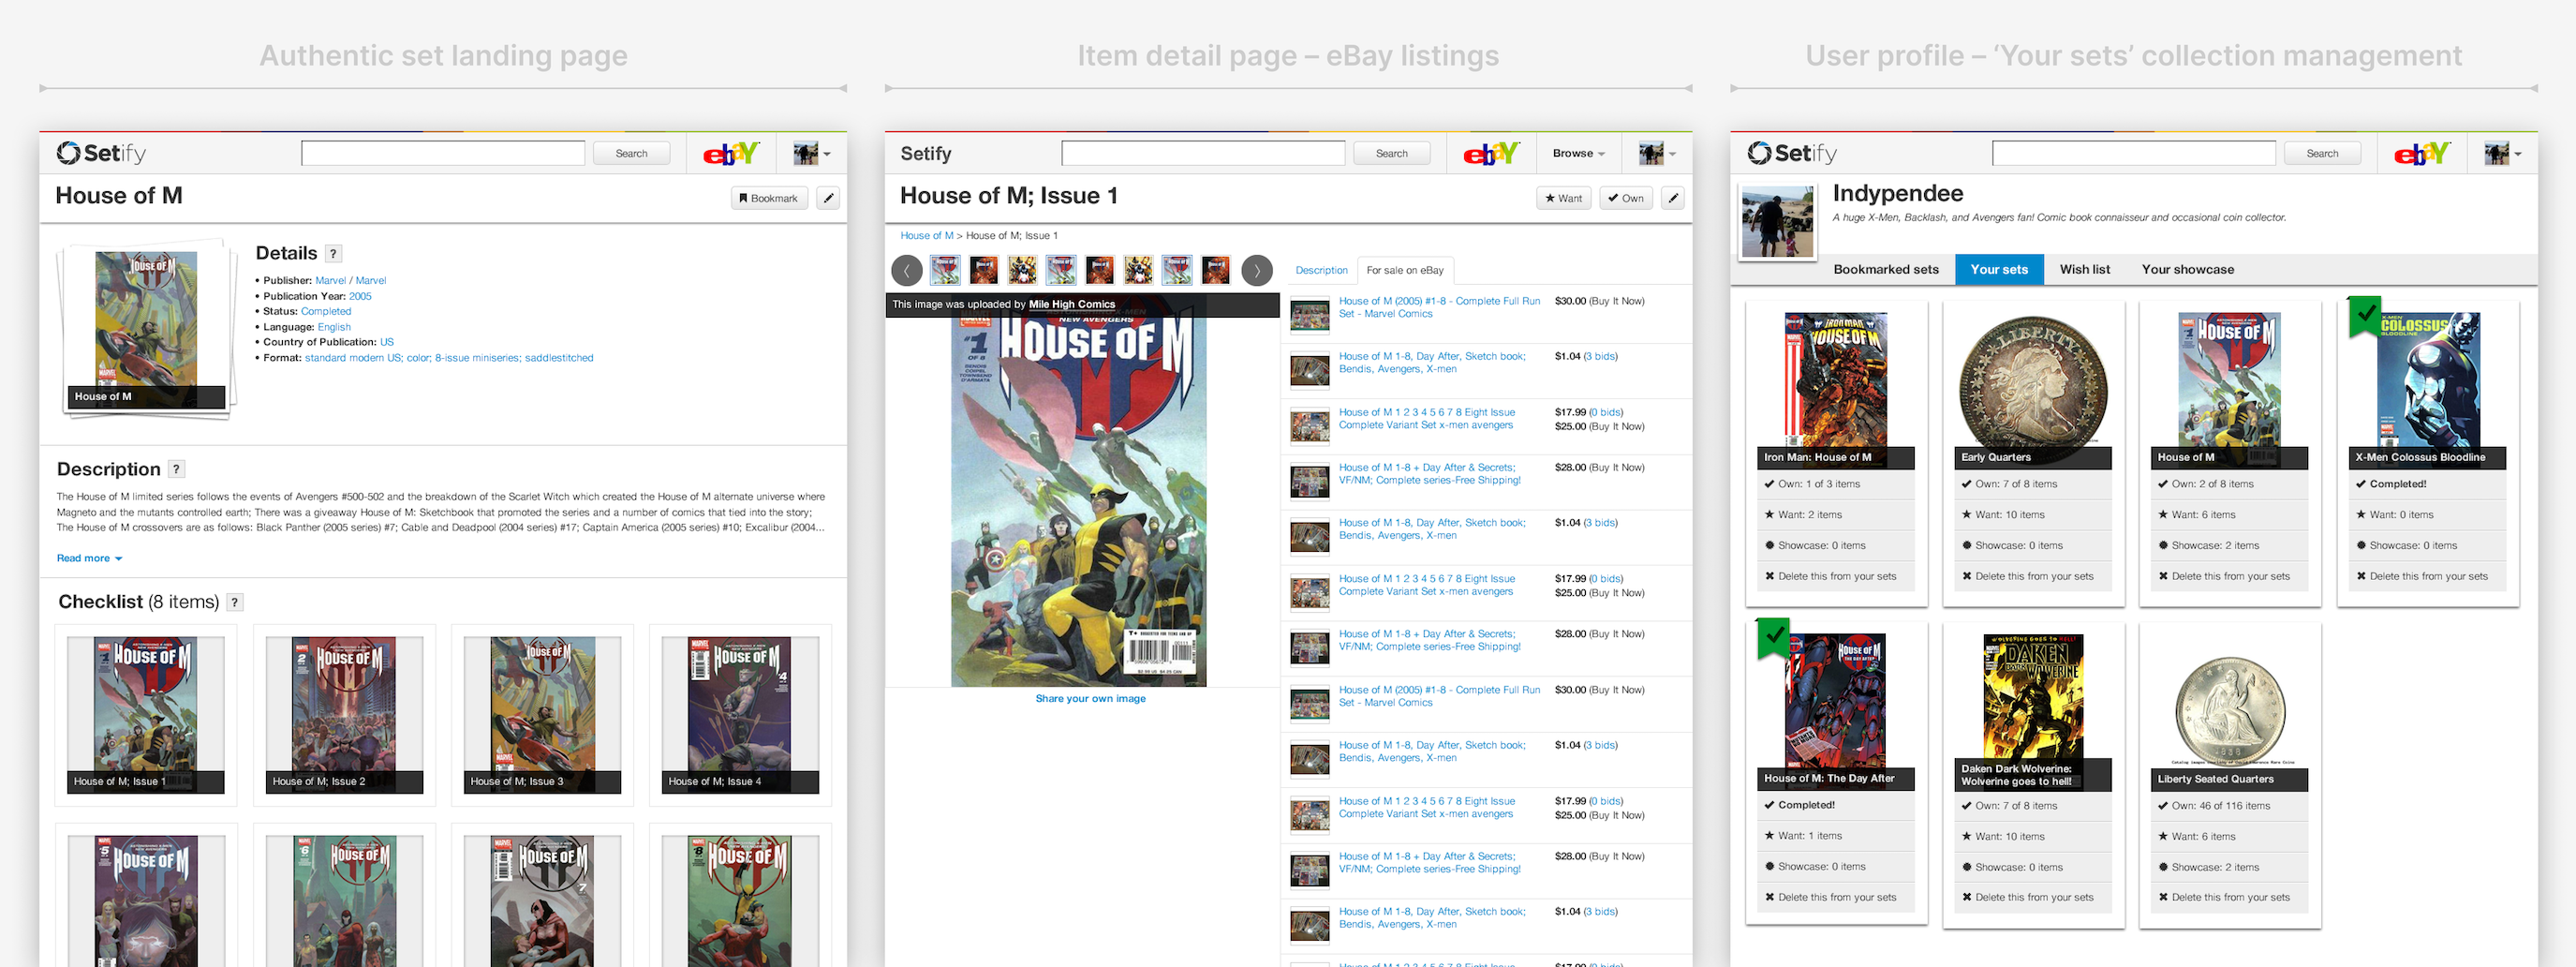This screenshot has height=967, width=2576.
Task: Select the Your sets tab
Action: pyautogui.click(x=1999, y=269)
